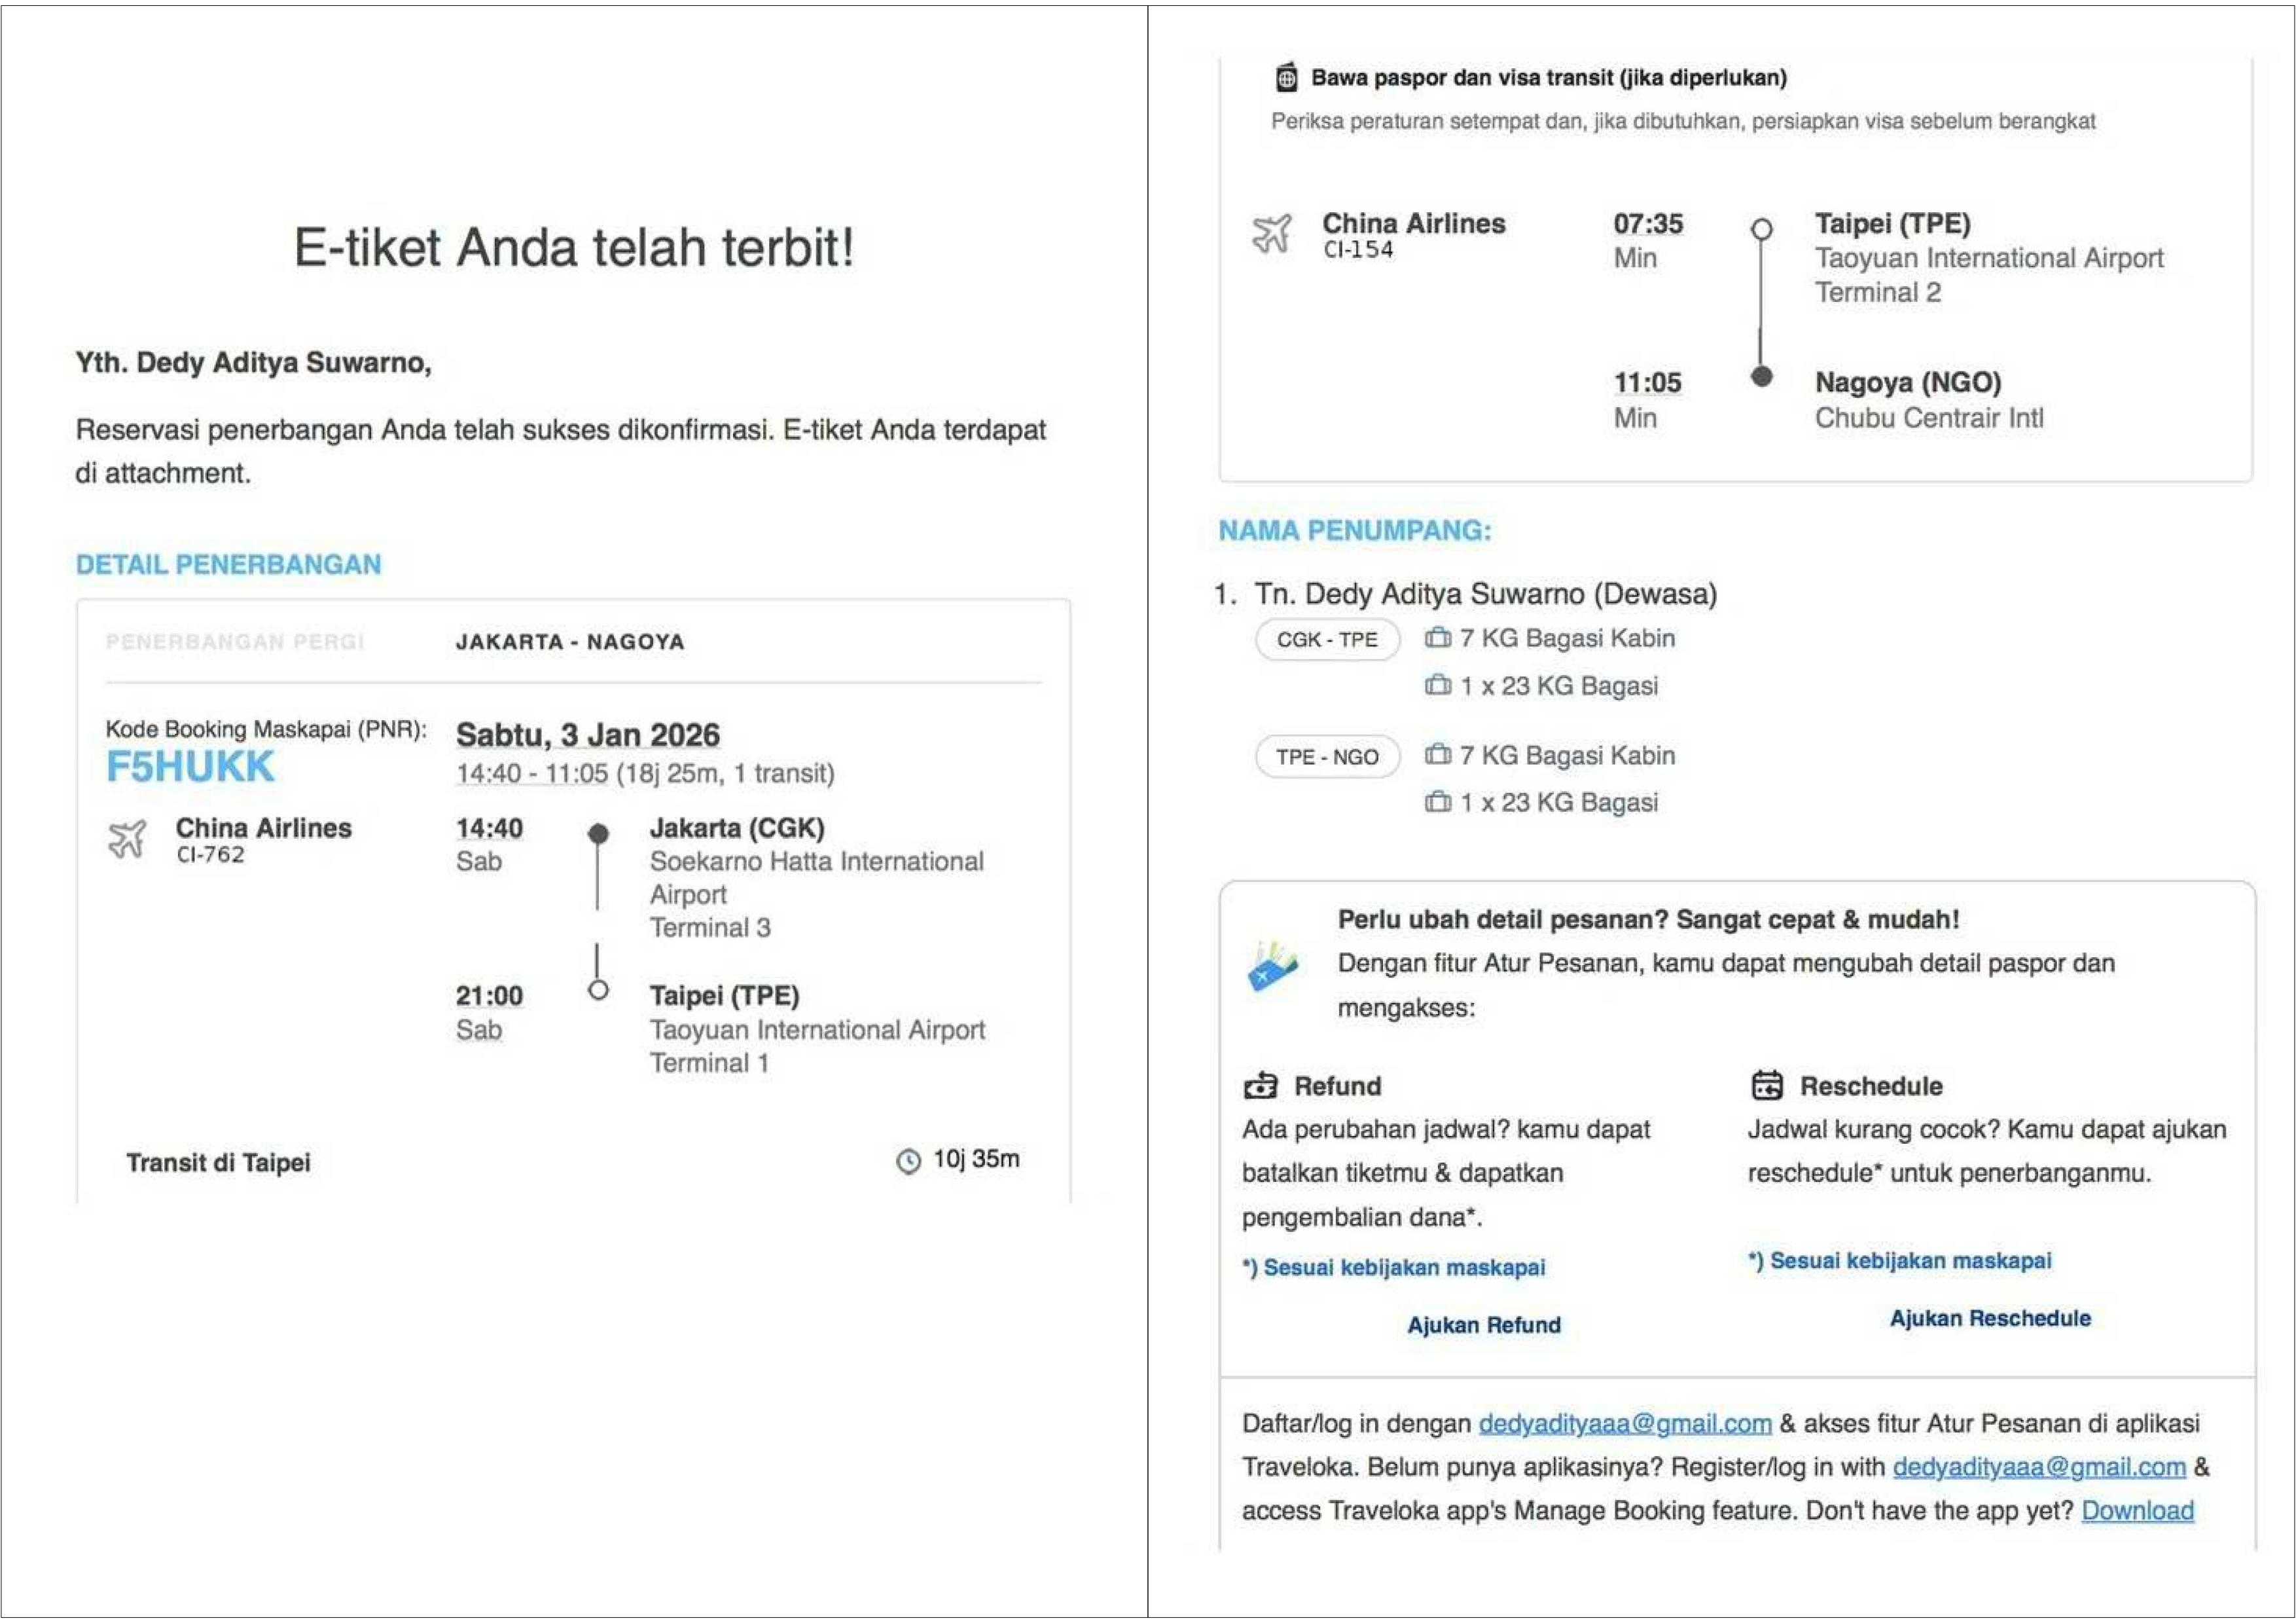Click the passport icon next to transit visa note

[x=1287, y=77]
